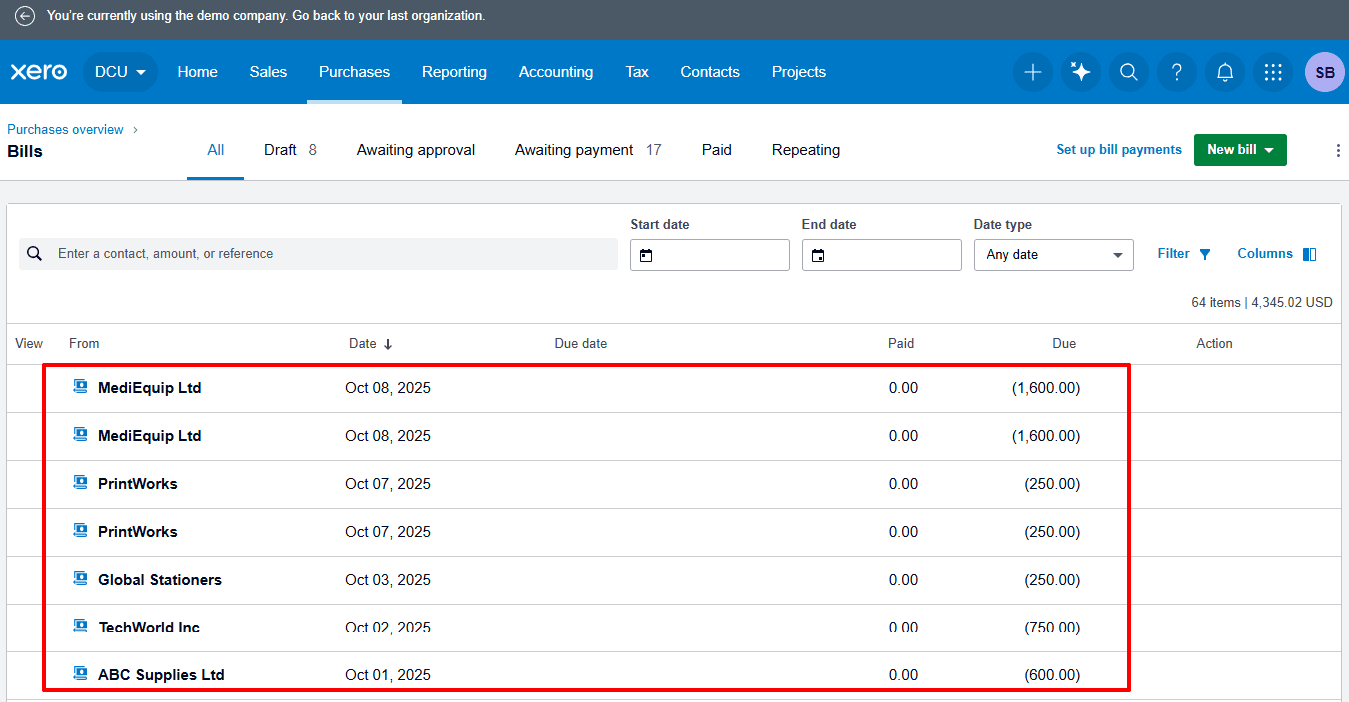The image size is (1349, 702).
Task: Open the help question mark menu
Action: 1177,72
